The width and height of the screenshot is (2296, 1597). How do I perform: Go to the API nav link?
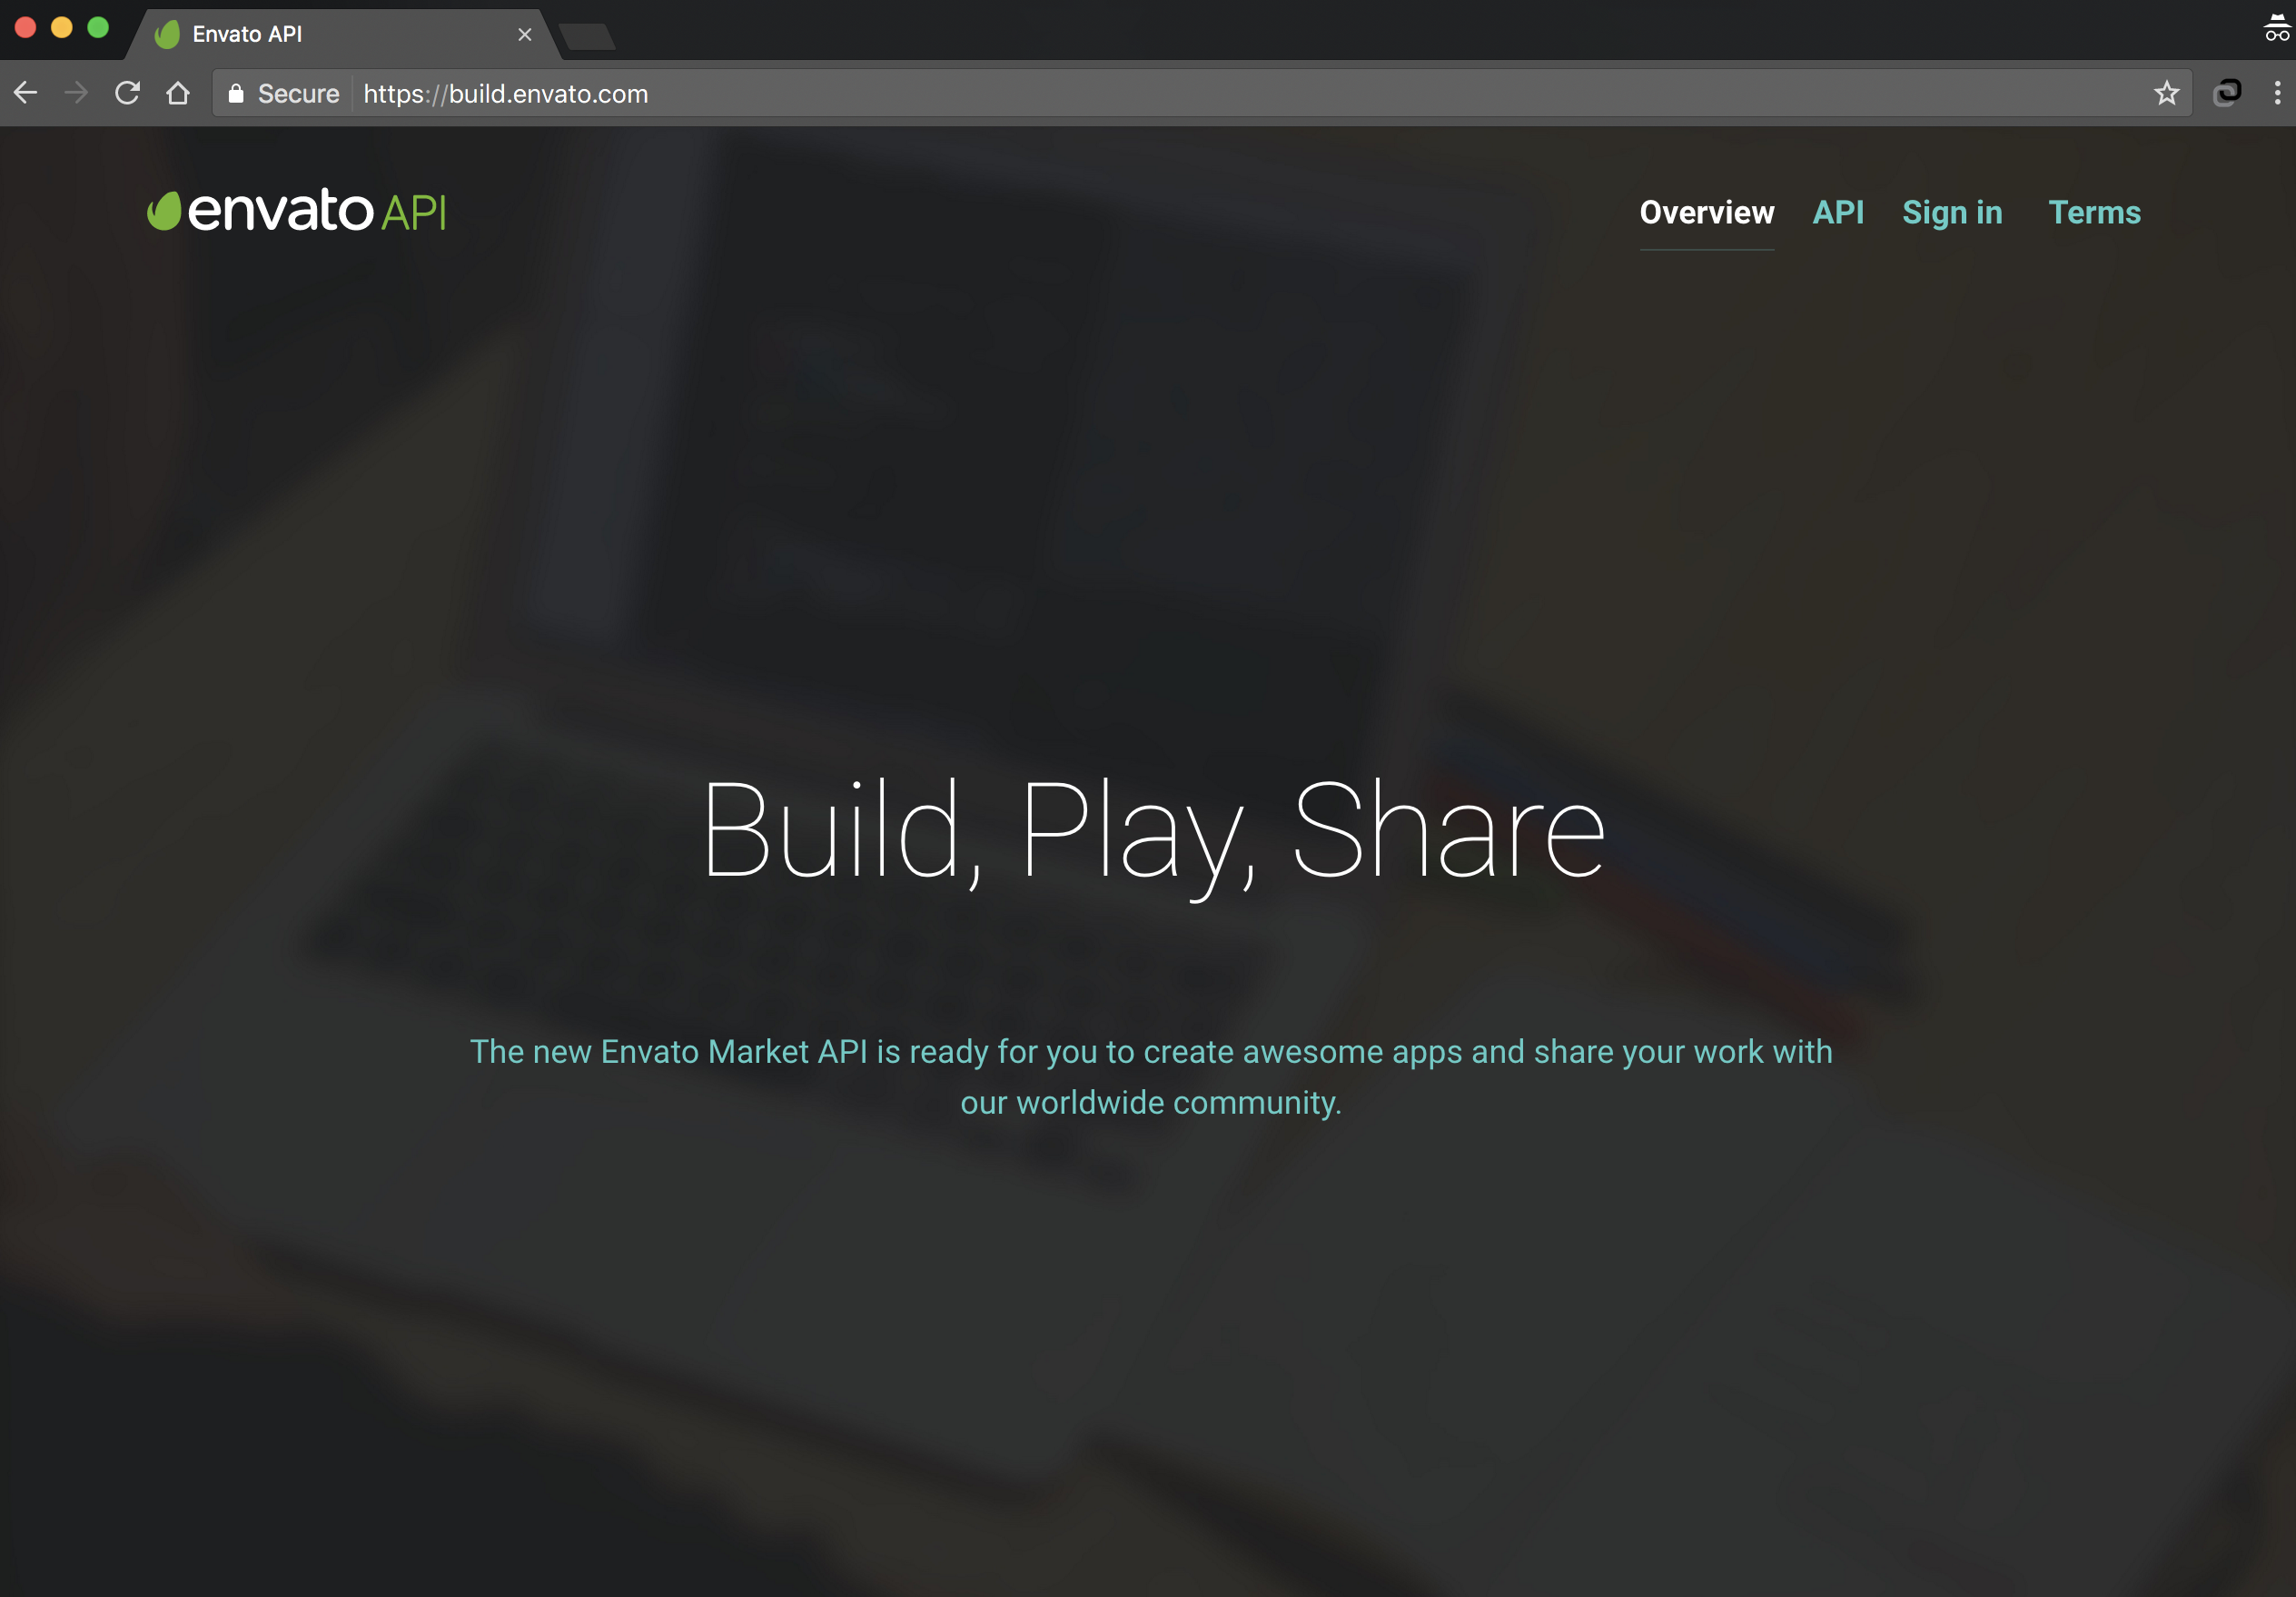click(x=1838, y=212)
